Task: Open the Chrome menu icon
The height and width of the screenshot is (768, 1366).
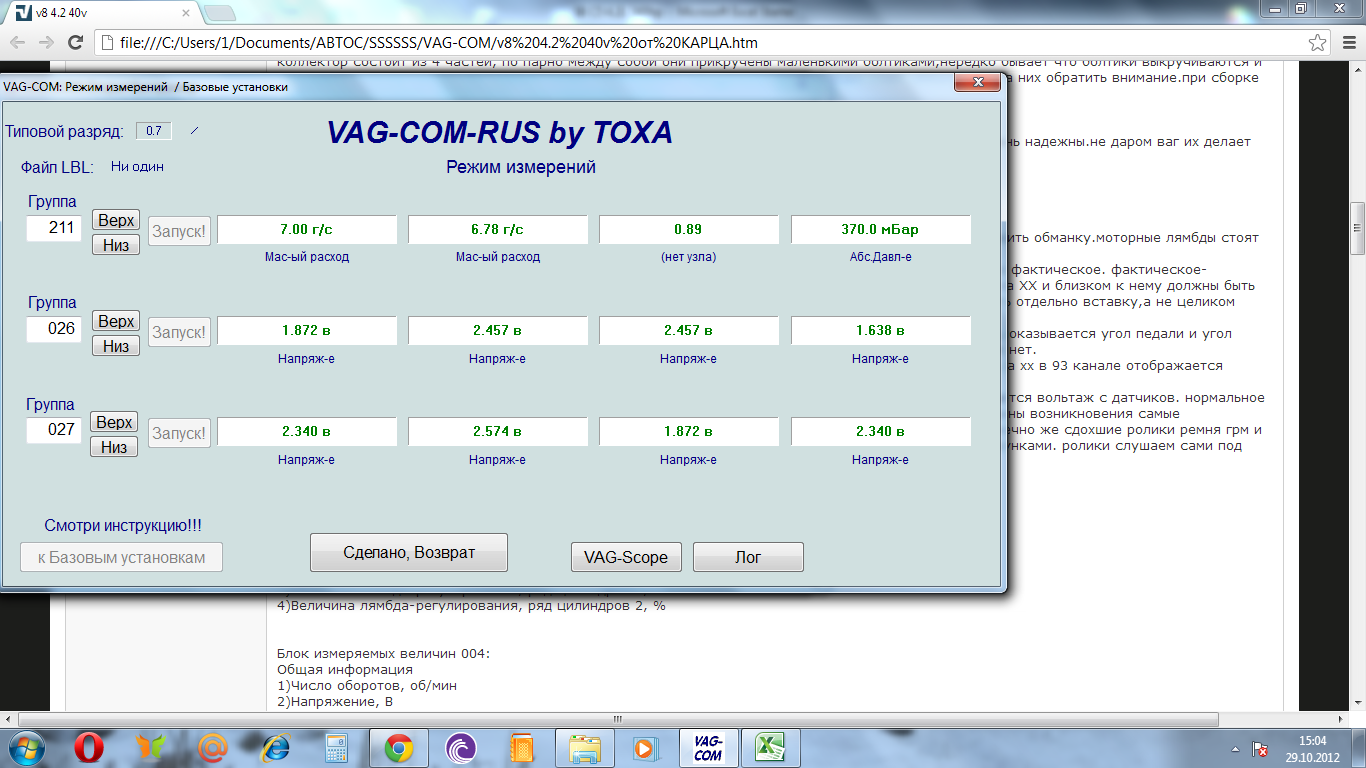Action: click(x=1347, y=43)
